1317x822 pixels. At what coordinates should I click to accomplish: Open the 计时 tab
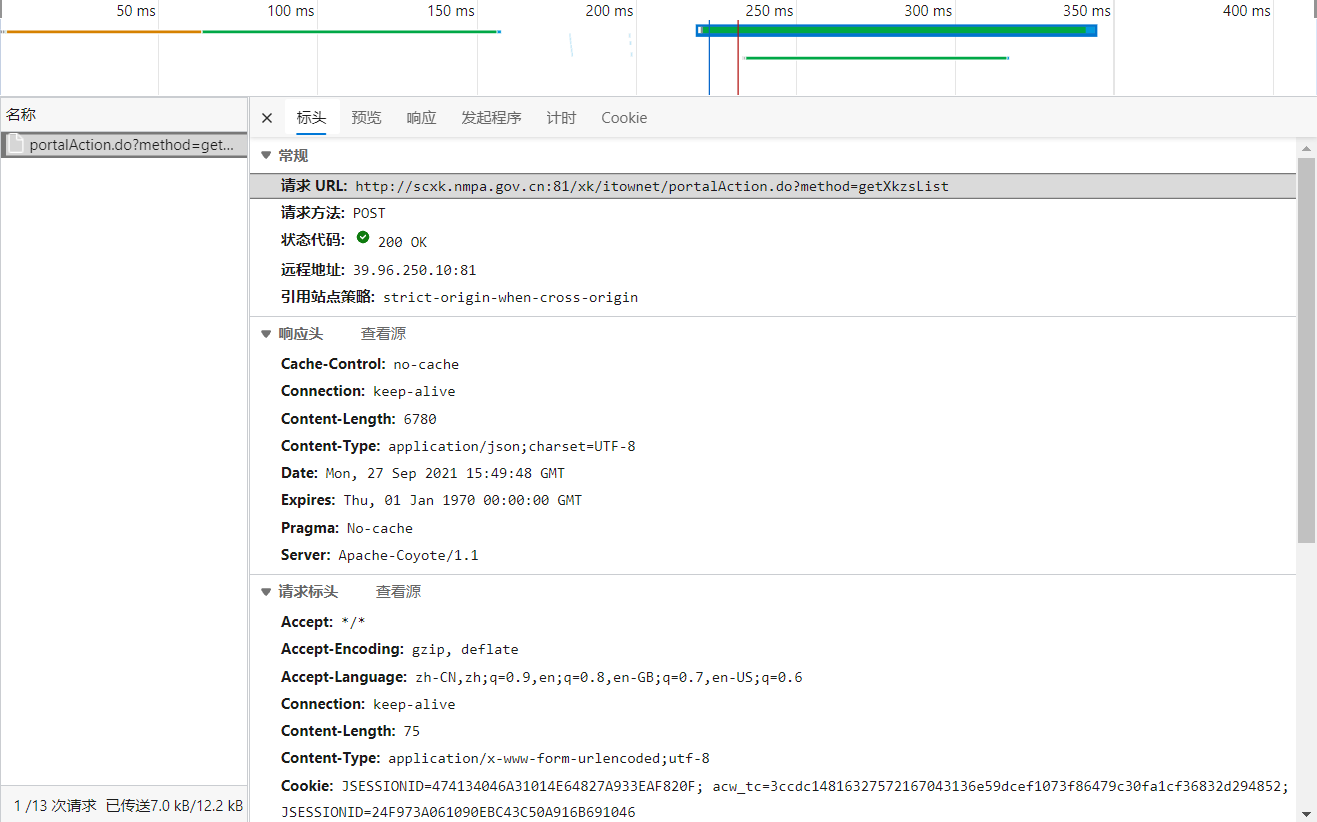(x=561, y=118)
